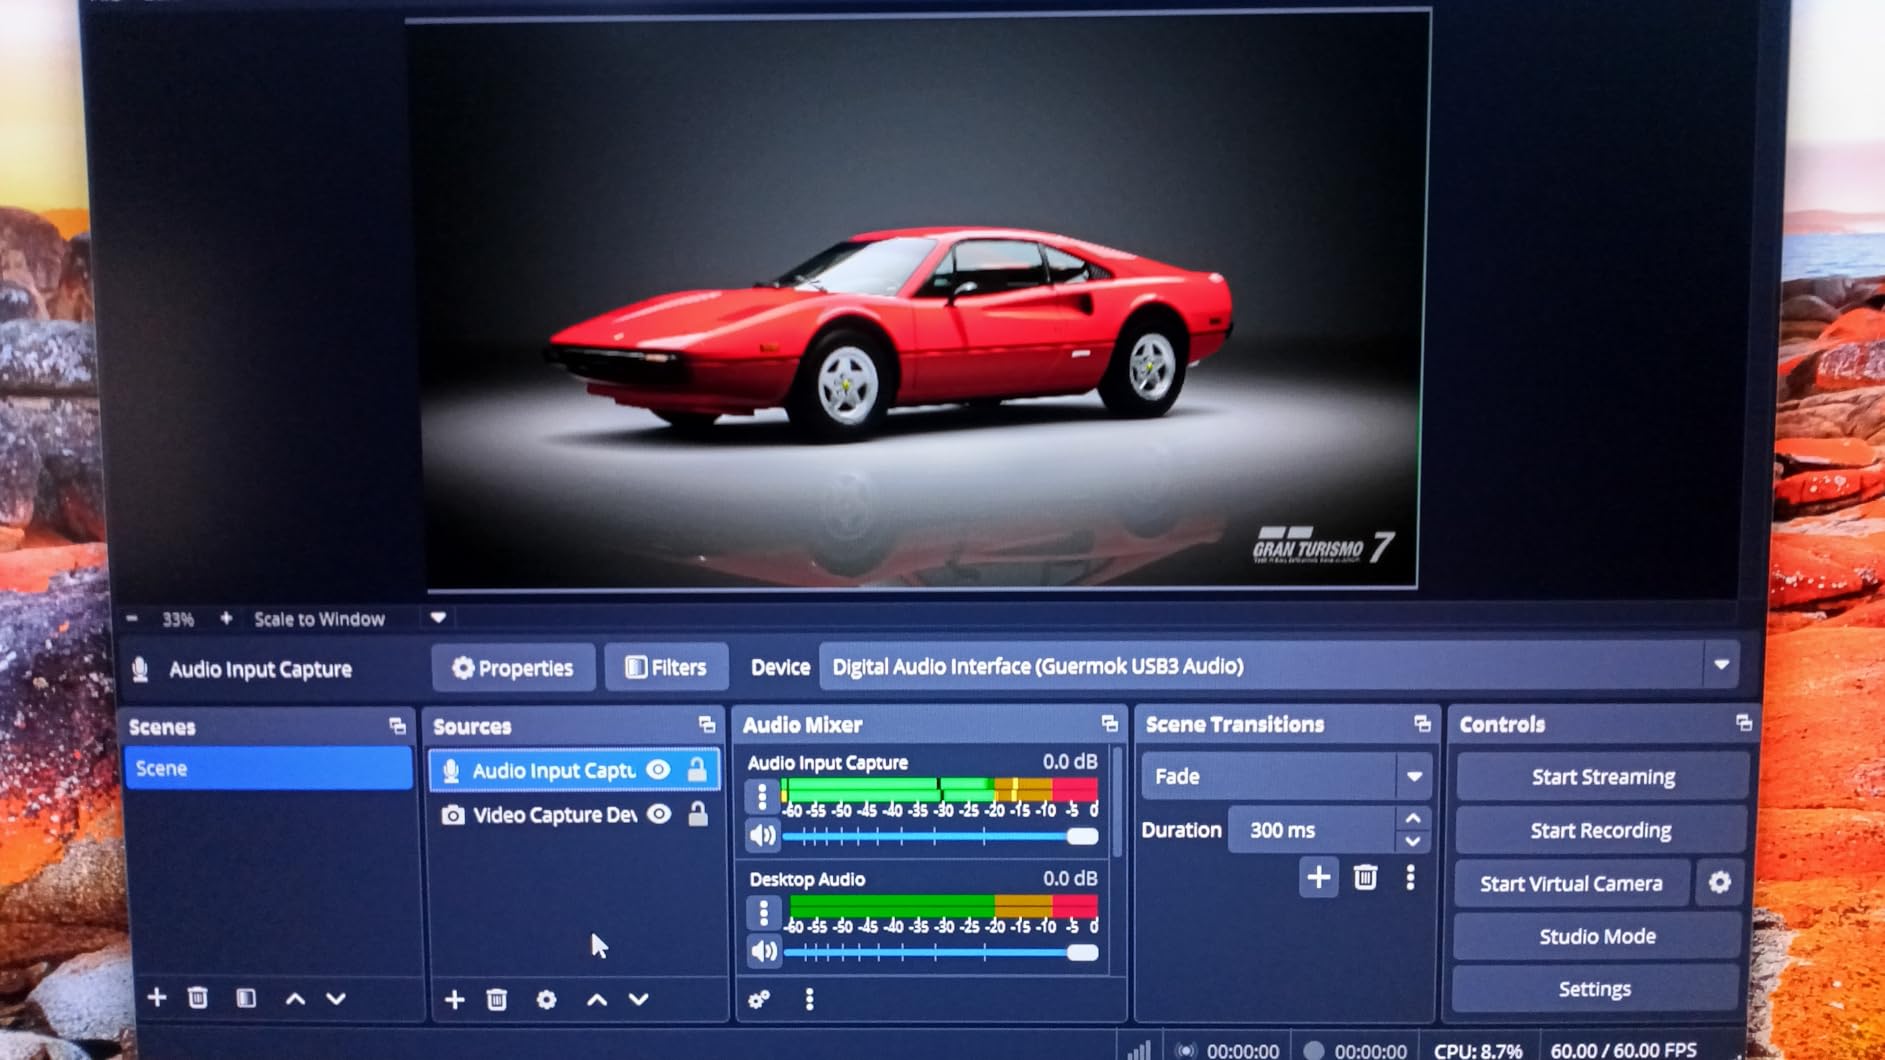Undock the Scenes panel
This screenshot has height=1060, width=1885.
397,726
